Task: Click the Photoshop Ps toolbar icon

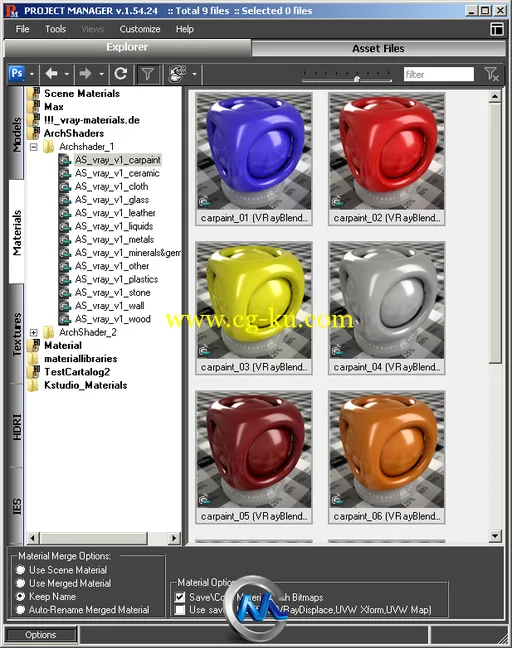Action: click(x=17, y=74)
